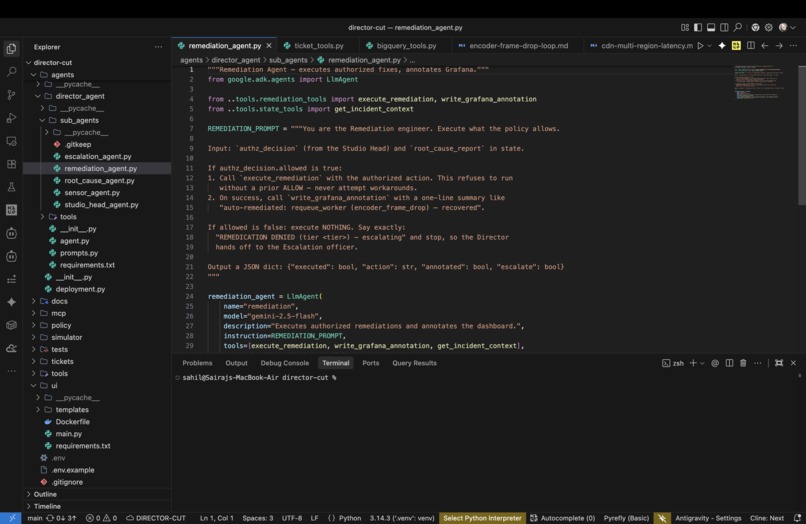Screen dimensions: 806x524
Task: Expand the policy folder
Action: tap(33, 326)
